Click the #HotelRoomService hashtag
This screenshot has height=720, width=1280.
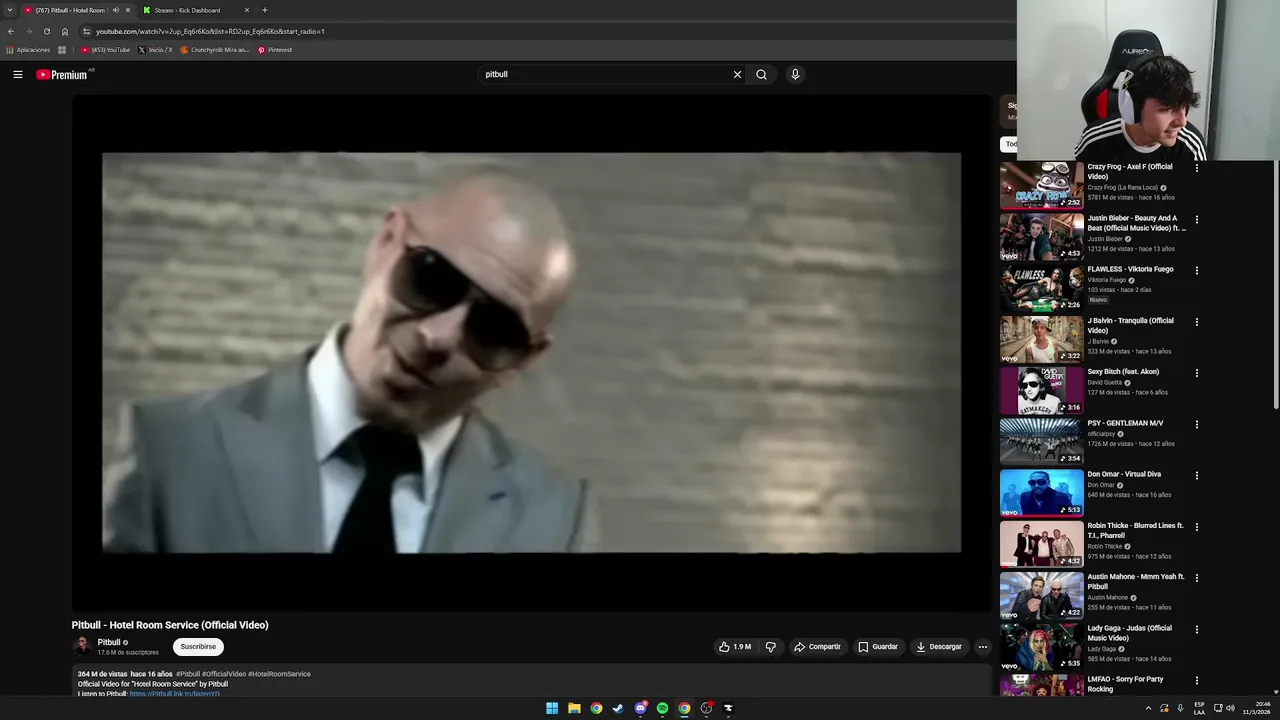[279, 674]
